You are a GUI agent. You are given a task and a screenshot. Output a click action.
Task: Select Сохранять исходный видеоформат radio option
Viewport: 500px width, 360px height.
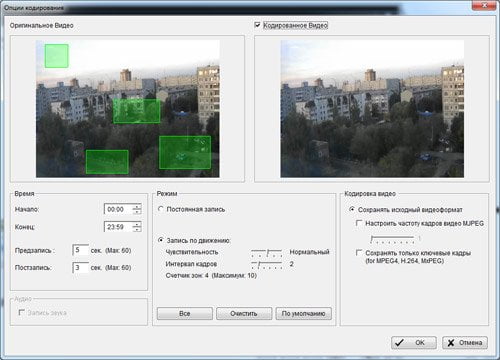click(x=352, y=209)
